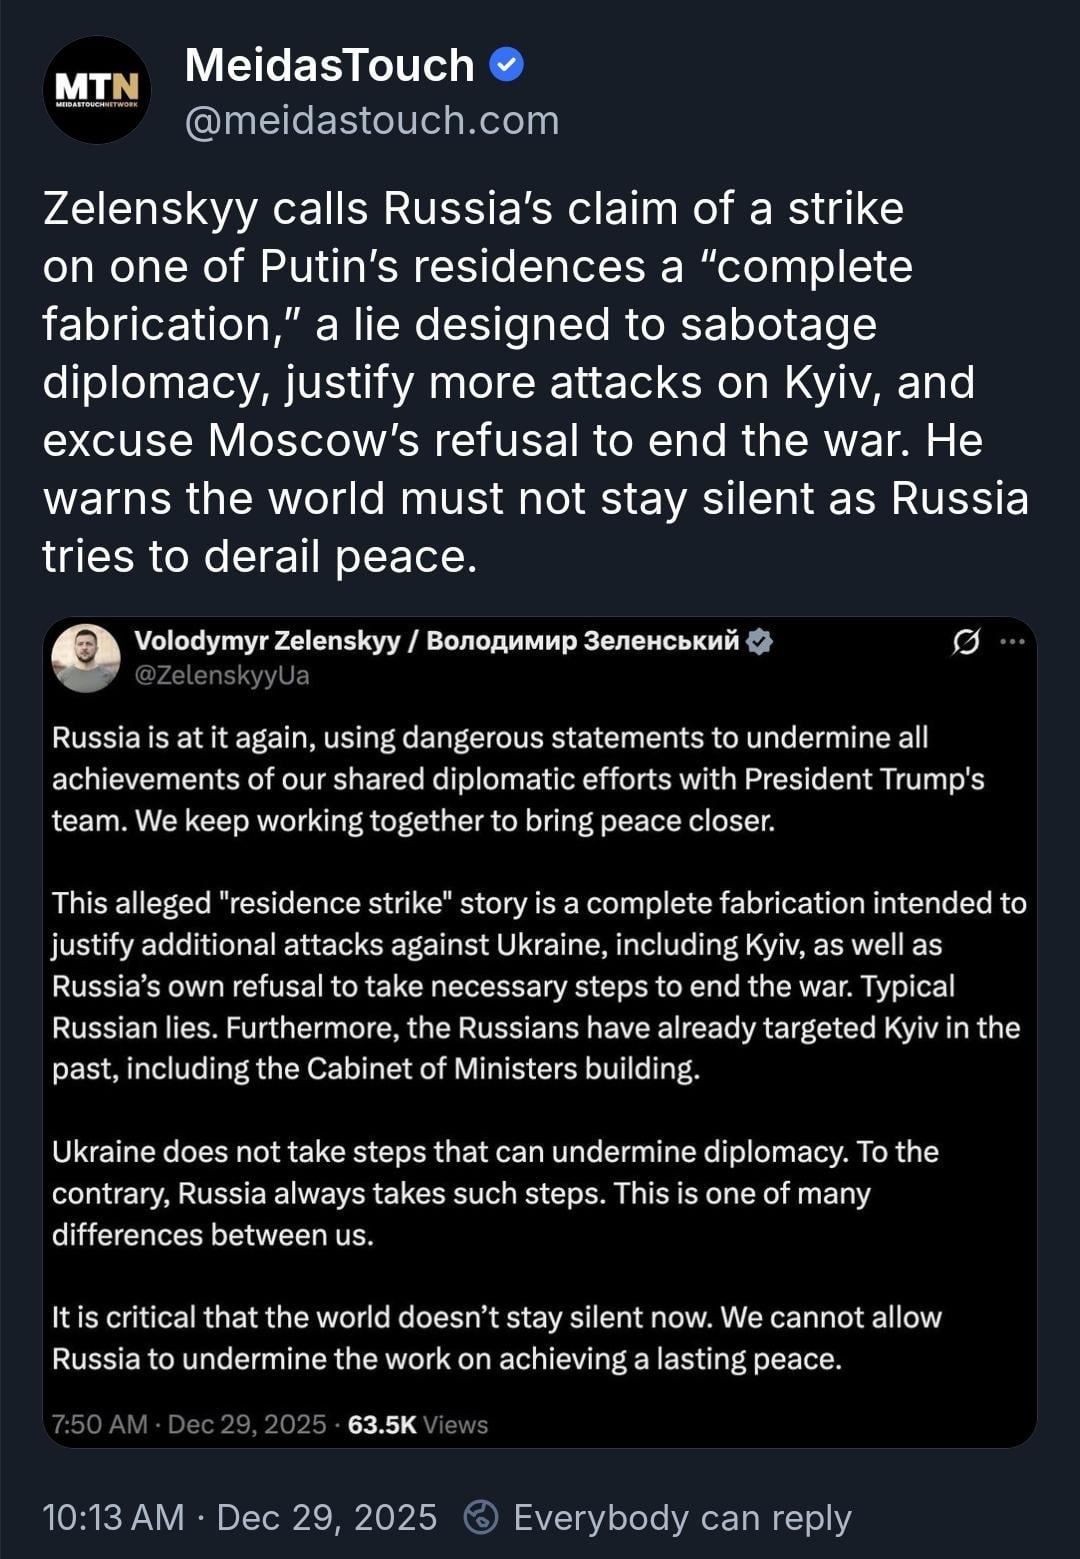Click the "Ukraine does not take steps" paragraph
Viewport: 1080px width, 1559px height.
coord(495,1193)
